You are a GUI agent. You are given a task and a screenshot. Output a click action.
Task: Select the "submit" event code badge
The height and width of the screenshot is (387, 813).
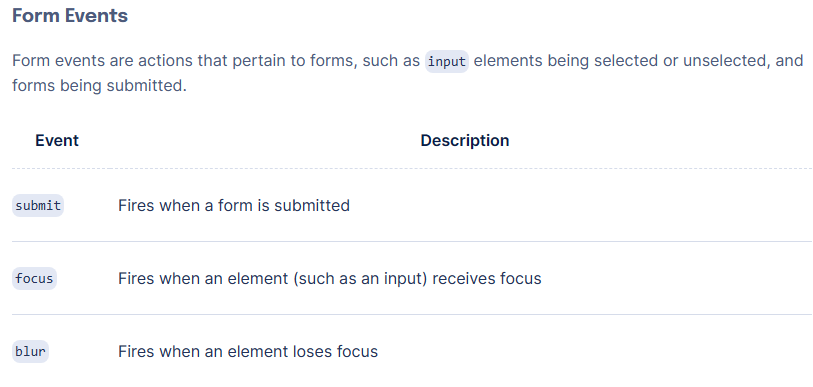[x=38, y=205]
